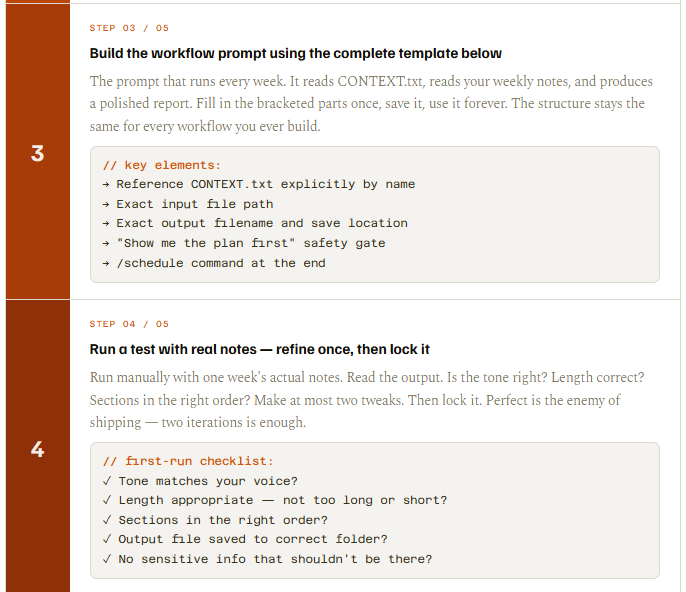Click the arrow before Reference CONTEXT.txt line
This screenshot has width=686, height=592.
pos(106,185)
